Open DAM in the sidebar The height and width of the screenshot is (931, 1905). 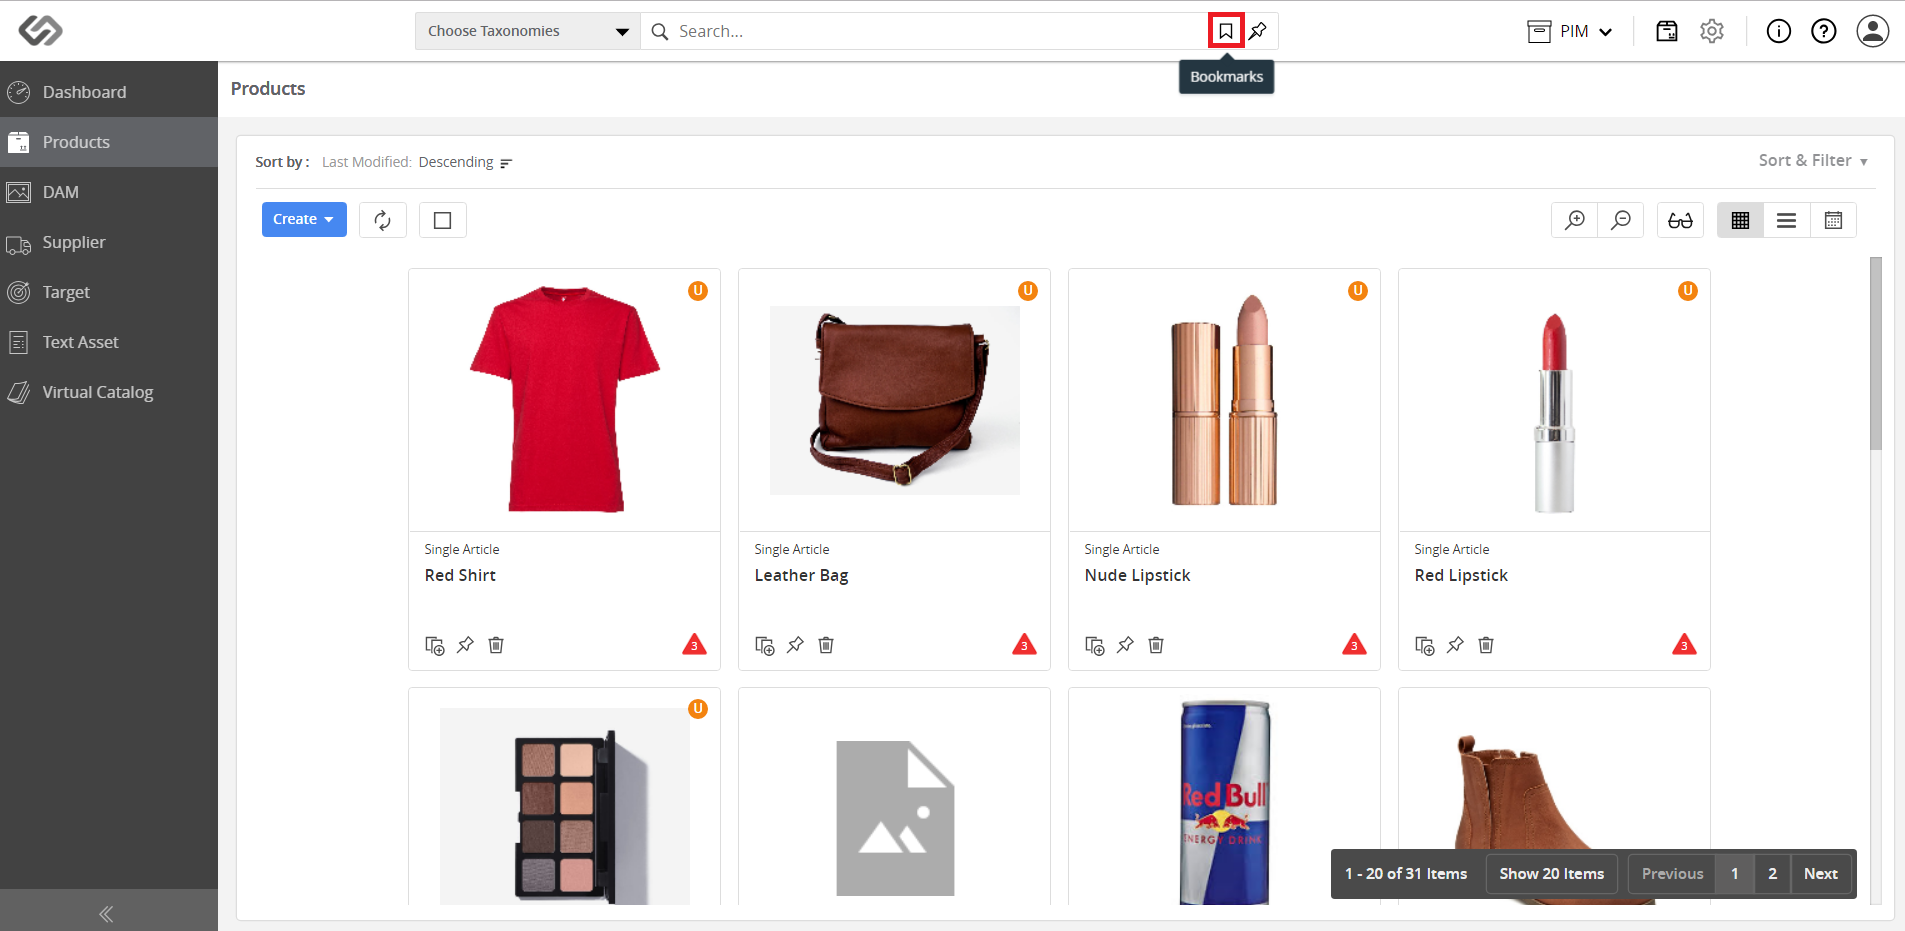click(109, 192)
